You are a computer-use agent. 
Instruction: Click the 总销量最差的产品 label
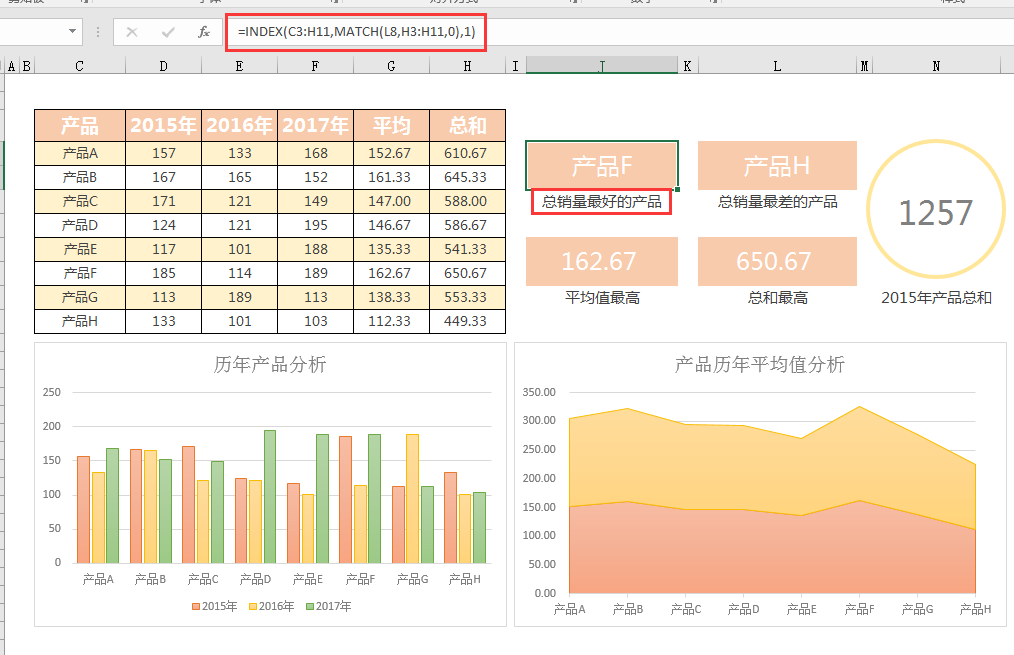[x=777, y=202]
